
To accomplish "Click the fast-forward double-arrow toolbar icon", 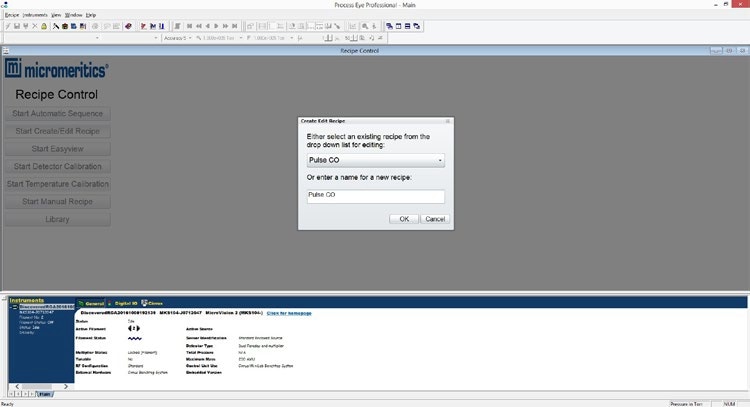I will (225, 26).
